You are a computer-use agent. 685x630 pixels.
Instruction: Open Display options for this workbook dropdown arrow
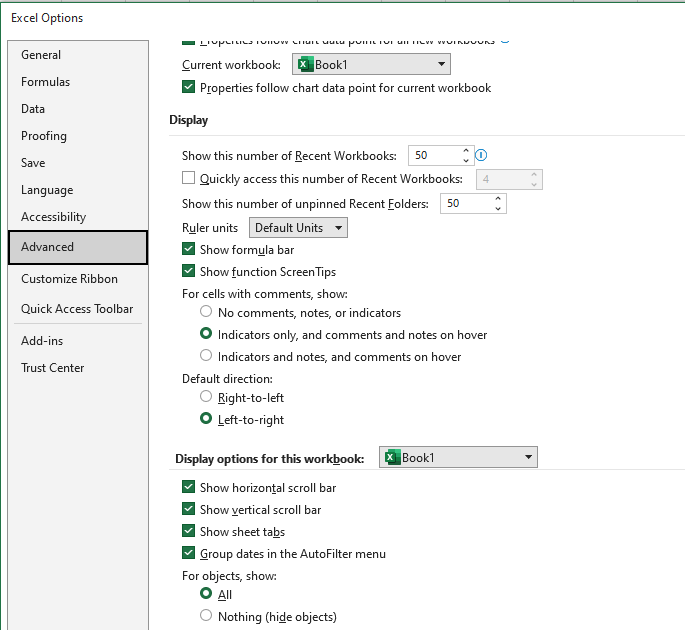[529, 457]
